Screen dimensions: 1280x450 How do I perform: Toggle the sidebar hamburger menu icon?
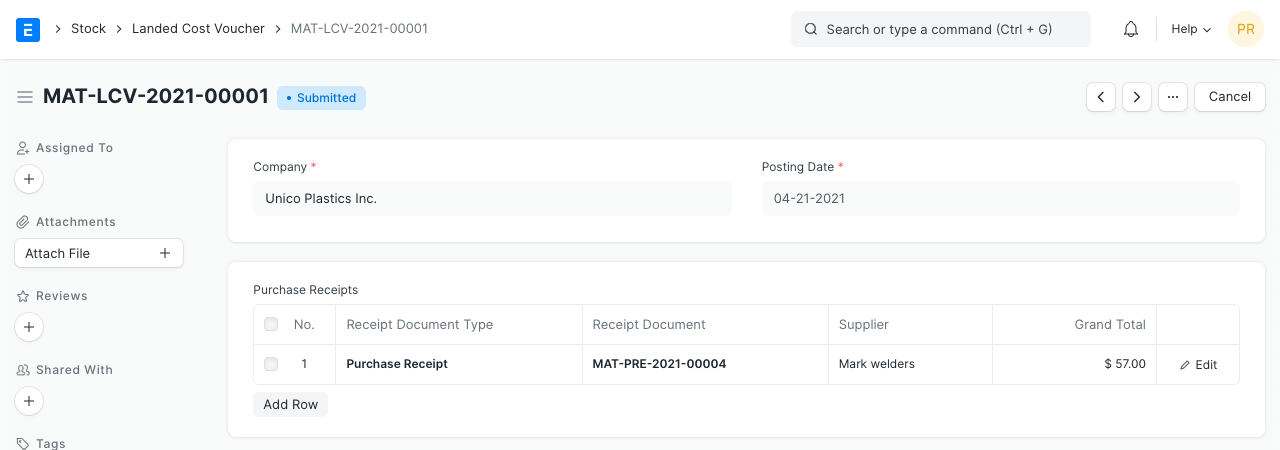click(25, 97)
